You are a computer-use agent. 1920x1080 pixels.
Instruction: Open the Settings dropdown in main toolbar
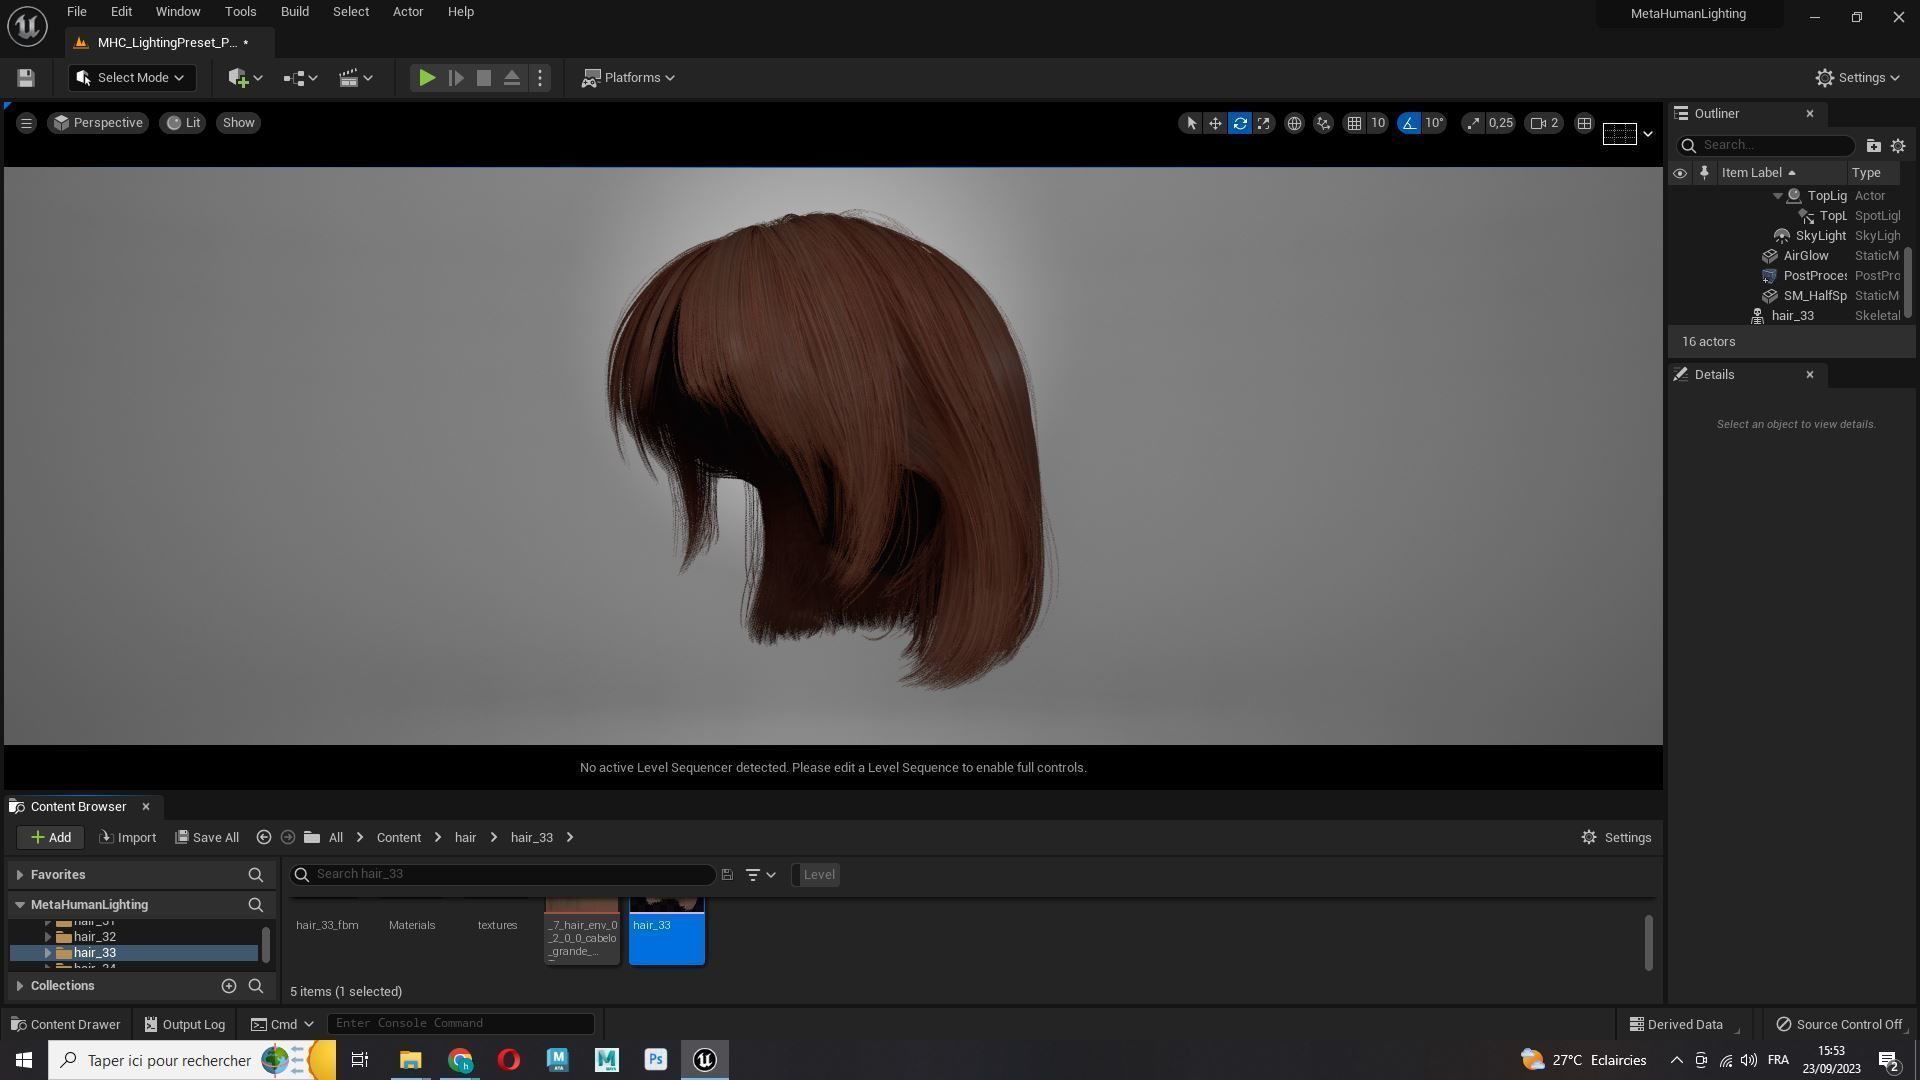(x=1857, y=78)
